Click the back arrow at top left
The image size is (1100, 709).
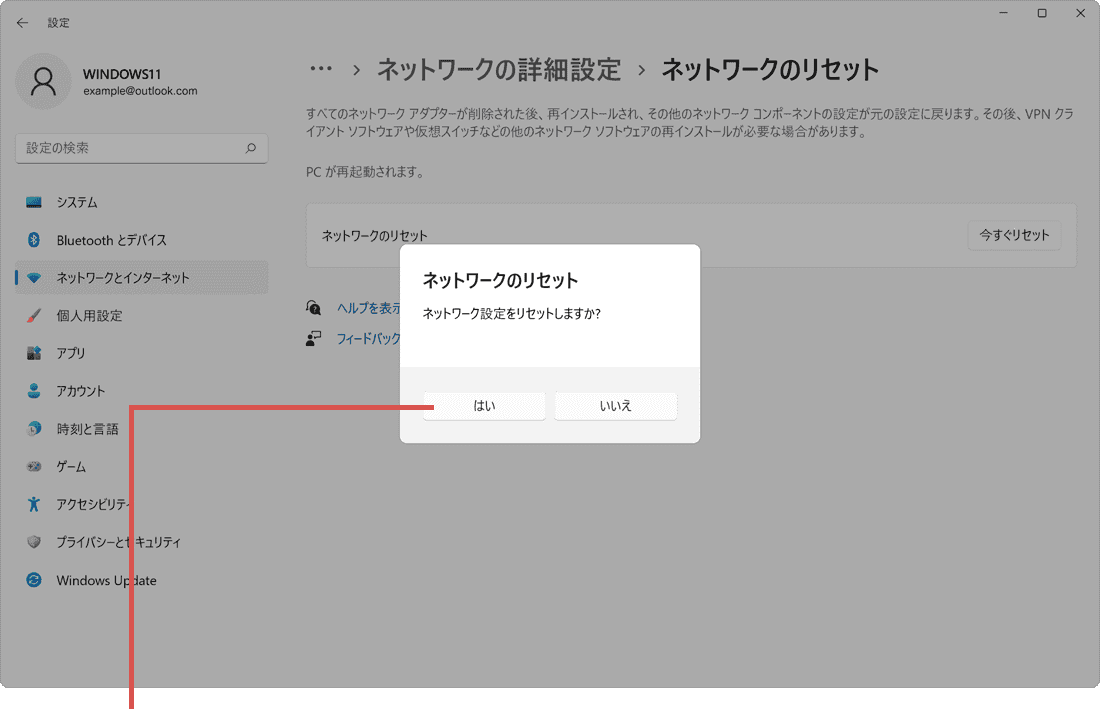click(x=22, y=22)
